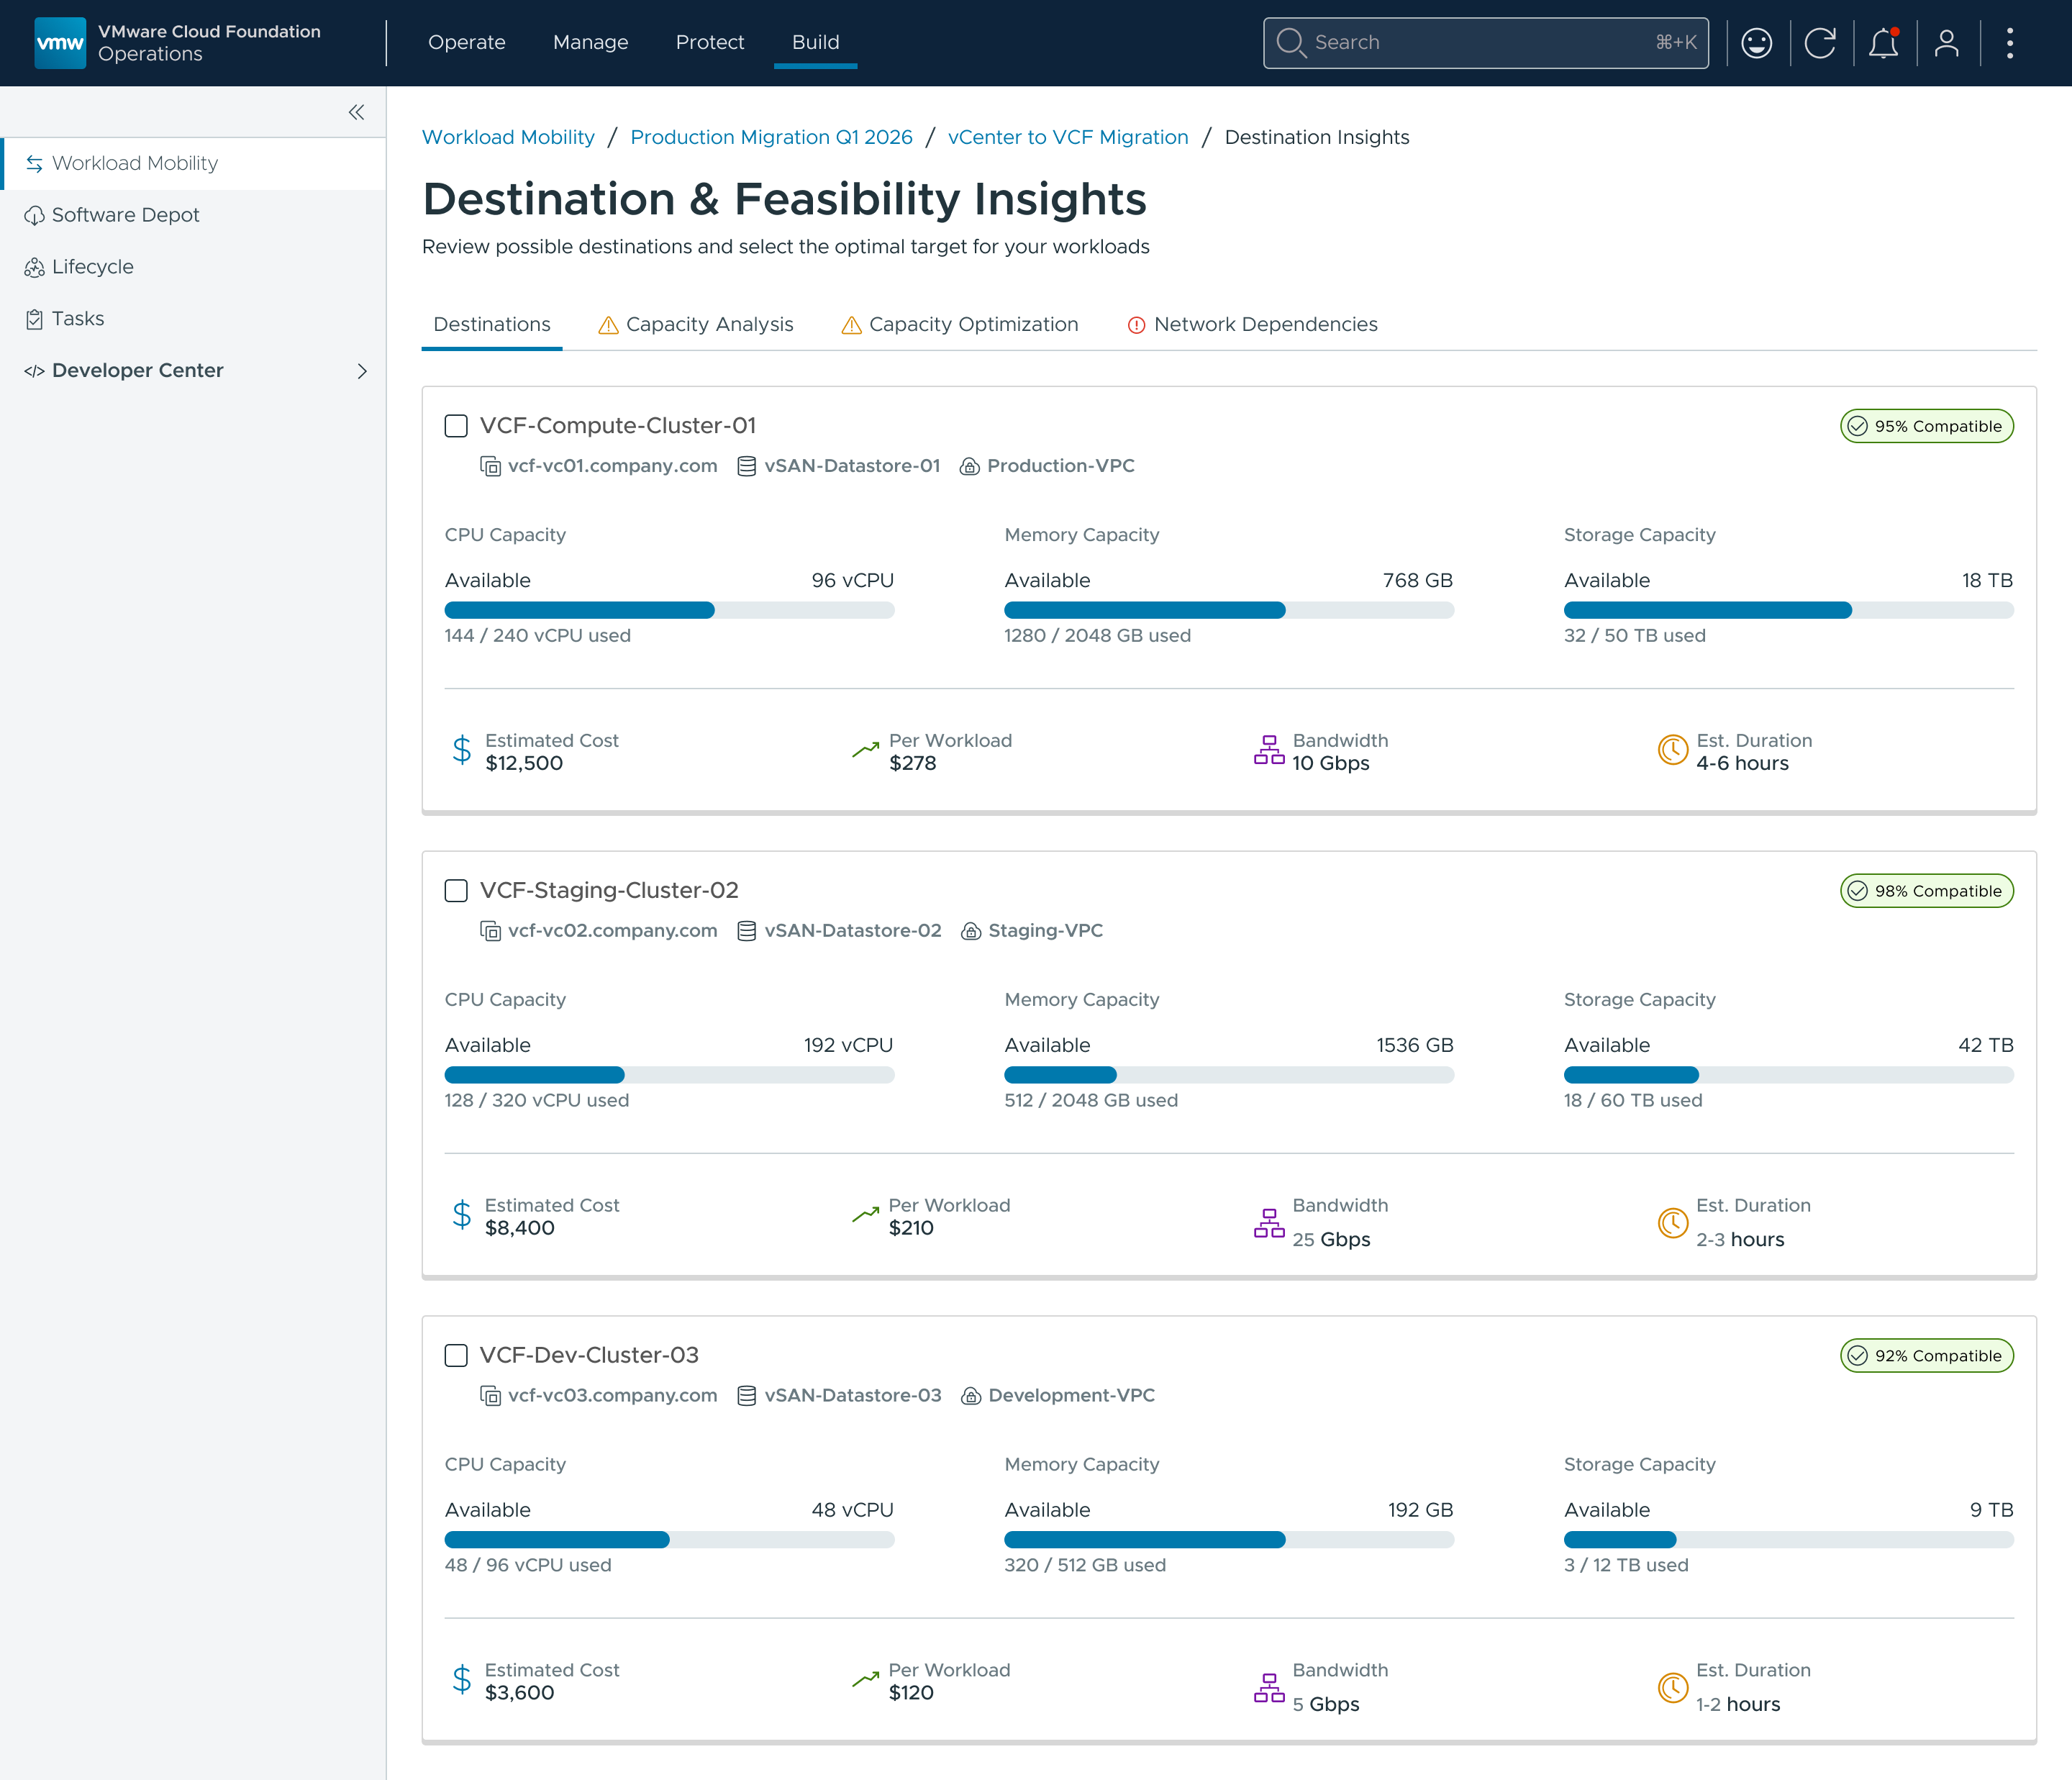Viewport: 2072px width, 1780px height.
Task: Select the VCF-Compute-Cluster-01 checkbox
Action: click(x=456, y=426)
